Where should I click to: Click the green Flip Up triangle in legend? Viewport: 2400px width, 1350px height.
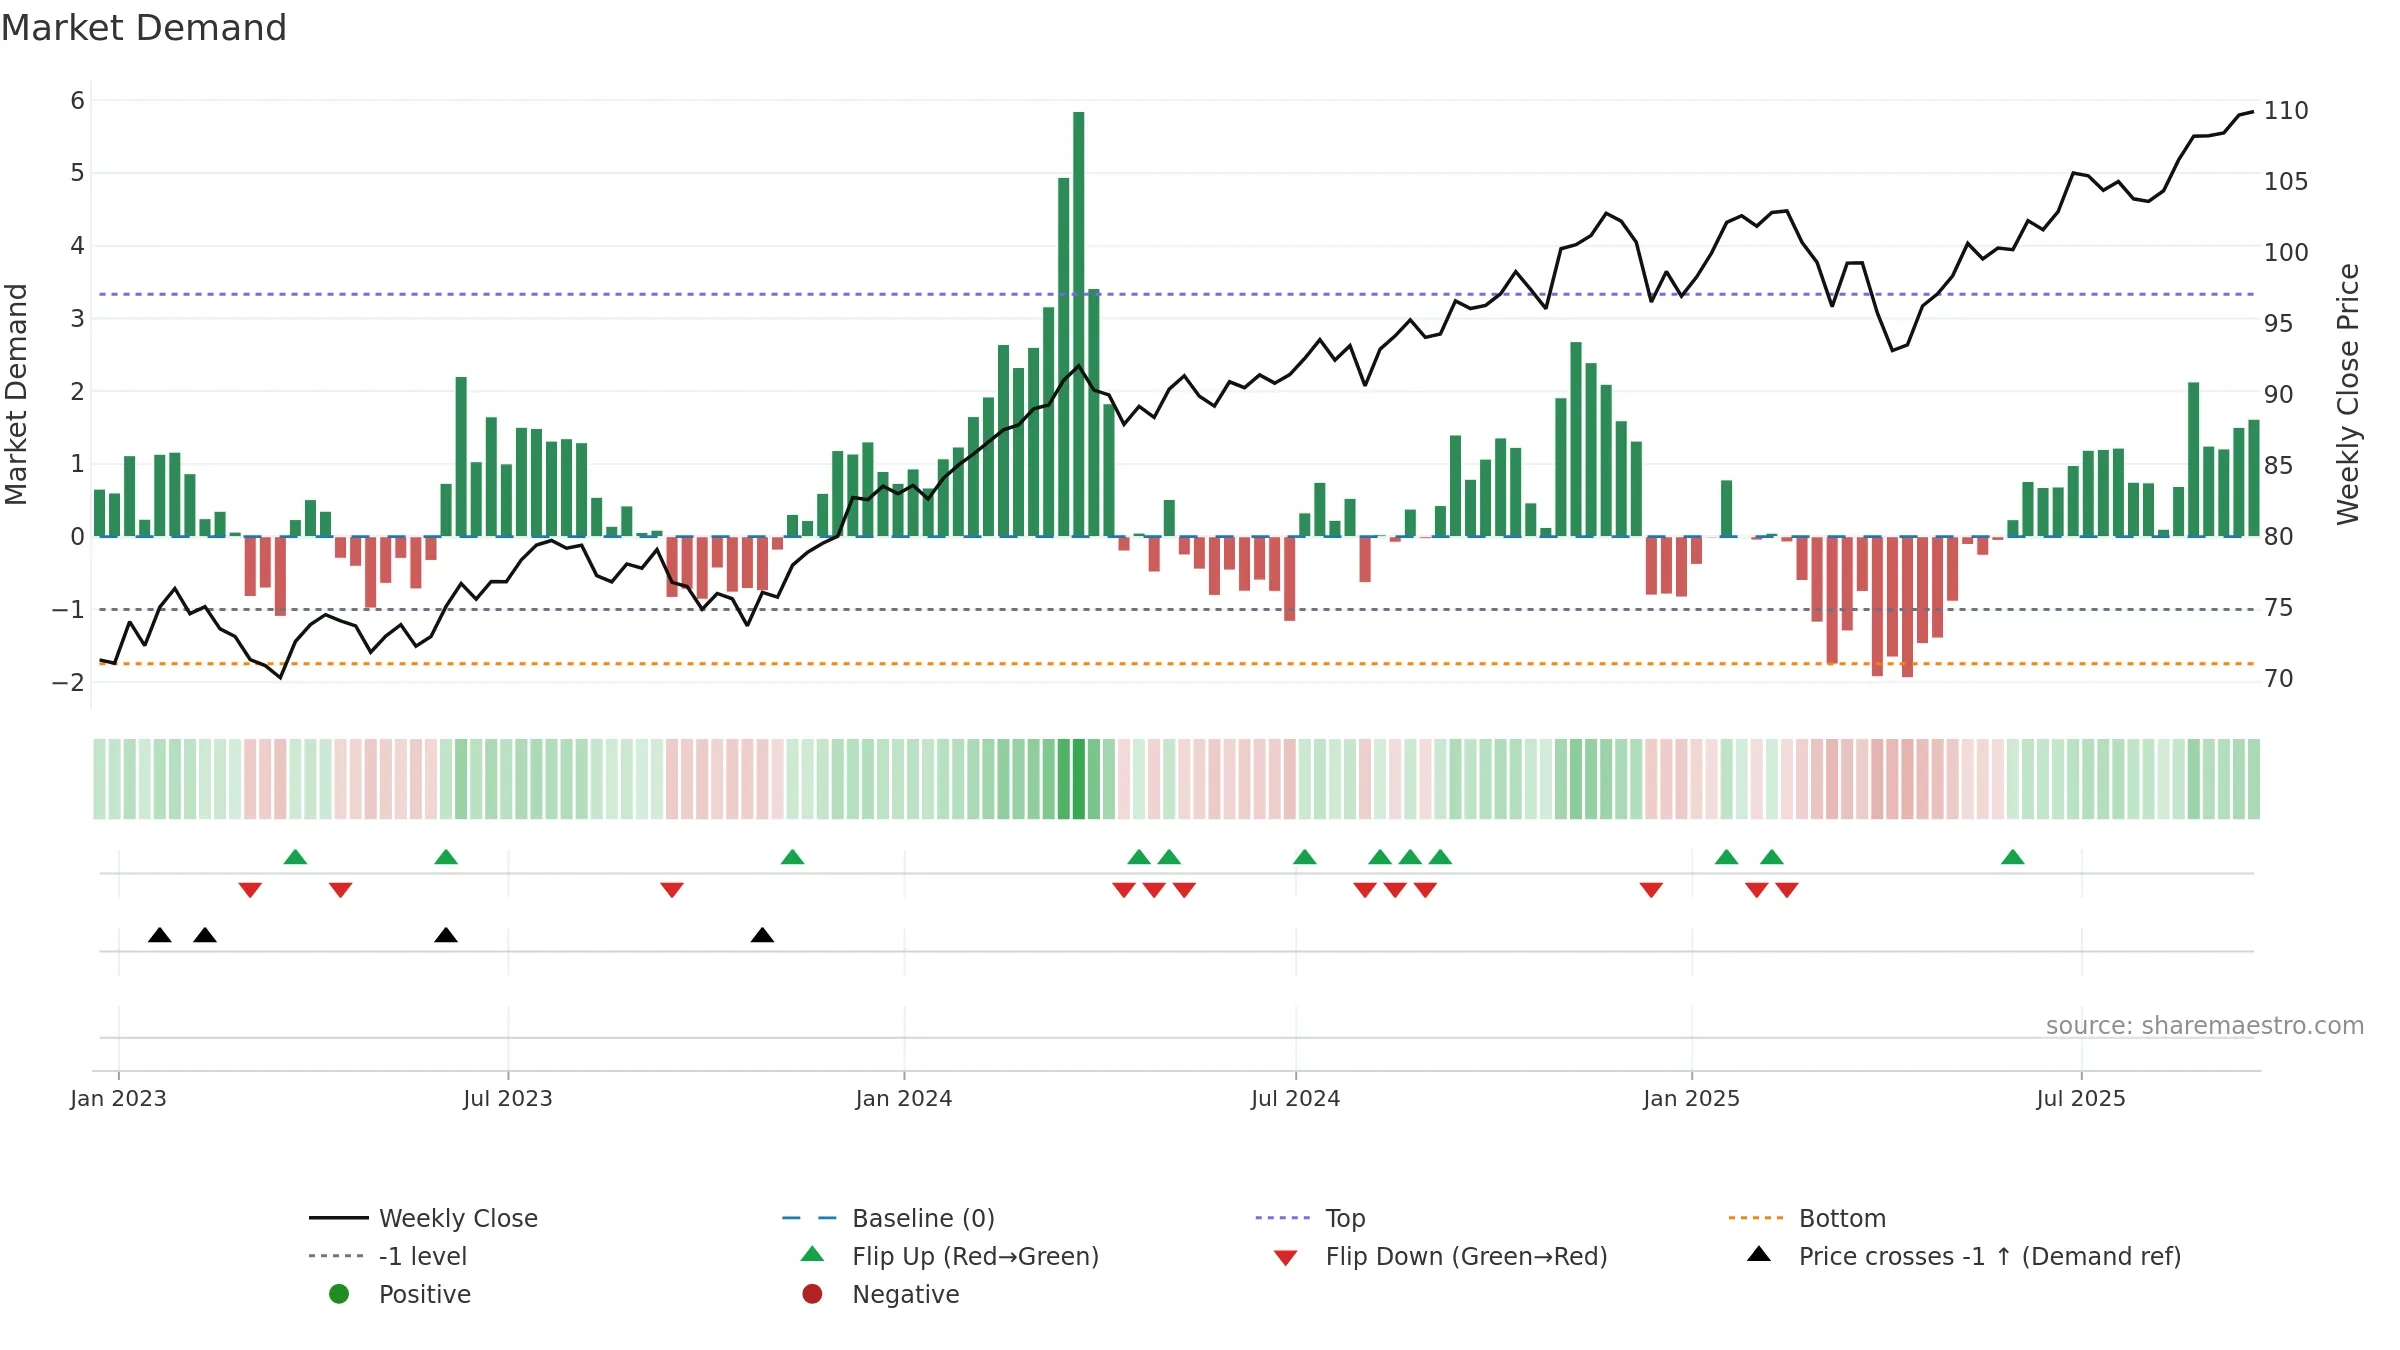[813, 1254]
